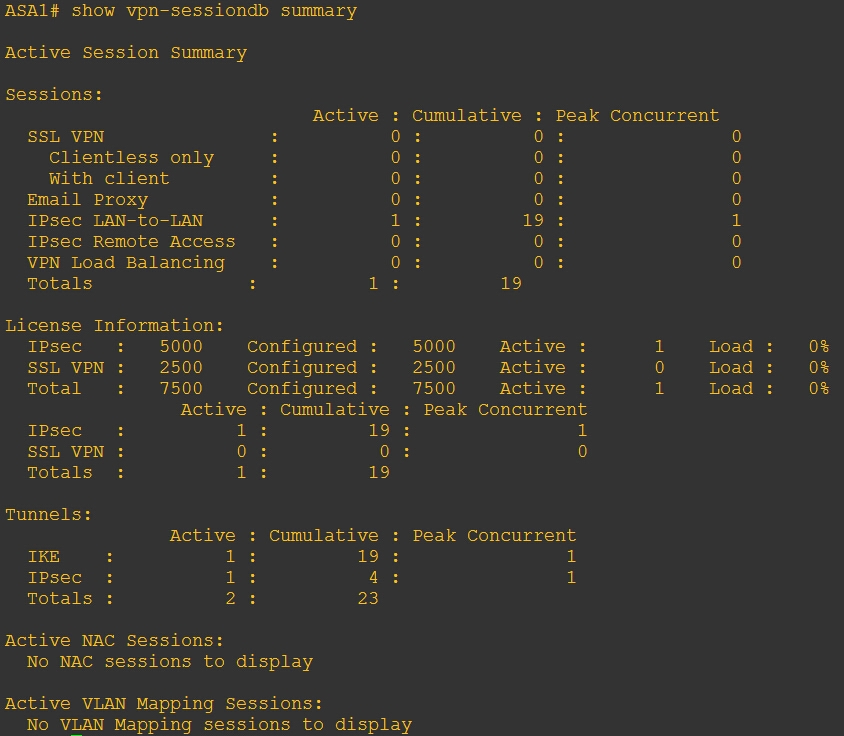Screen dimensions: 844x736
Task: Click 'Configured' in the IPsec license row
Action: pos(302,347)
